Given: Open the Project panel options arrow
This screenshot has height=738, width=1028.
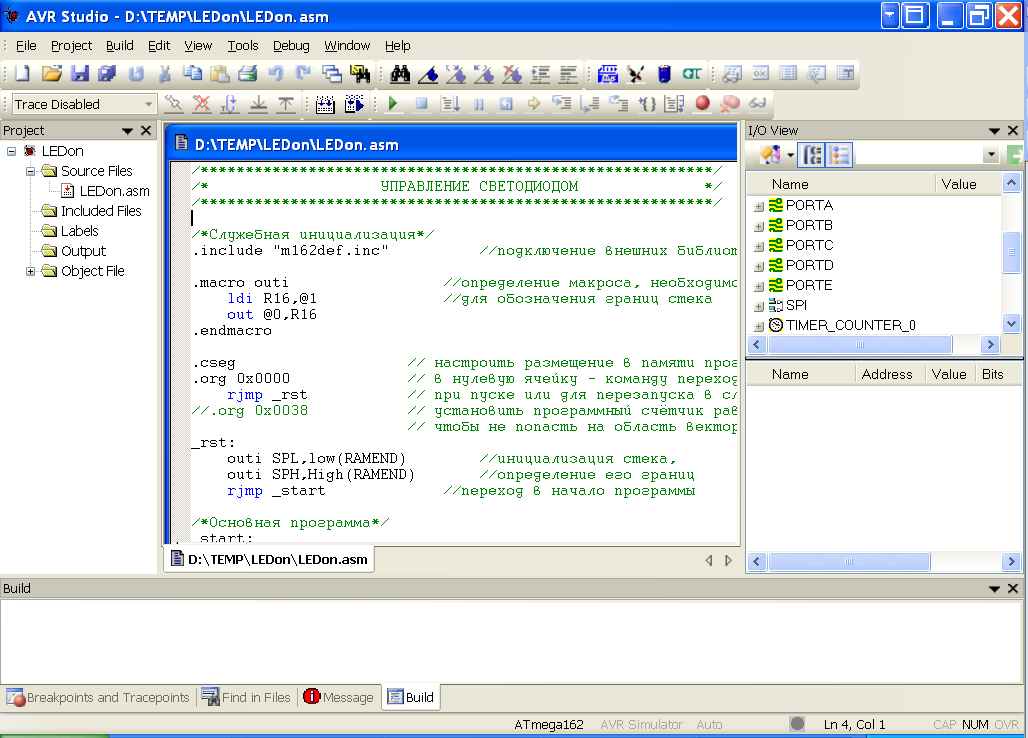Looking at the screenshot, I should 127,131.
